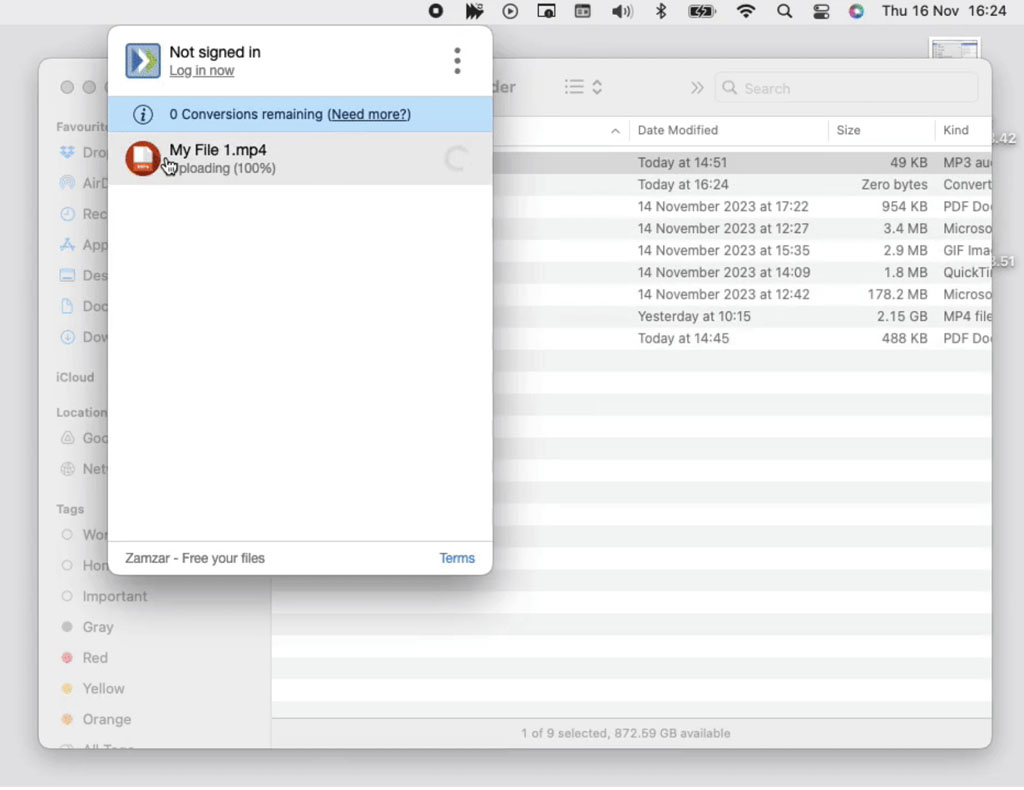Expand Finder toolbar overflow chevrons

tap(697, 87)
